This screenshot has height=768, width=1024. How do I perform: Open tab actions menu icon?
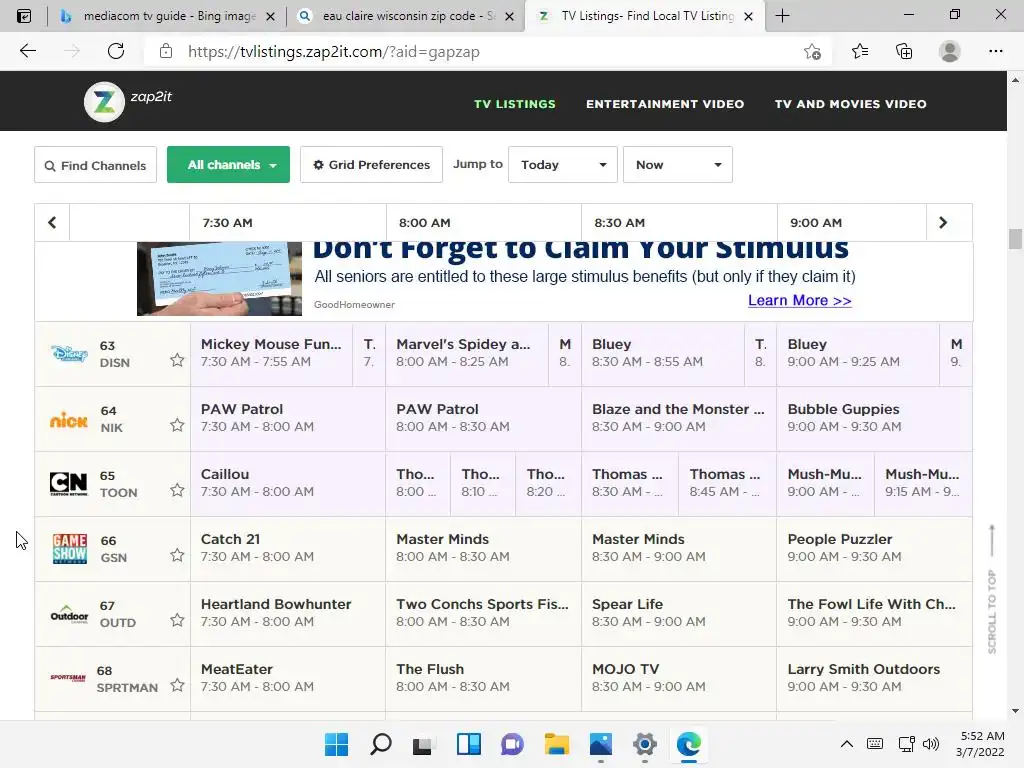(x=24, y=16)
